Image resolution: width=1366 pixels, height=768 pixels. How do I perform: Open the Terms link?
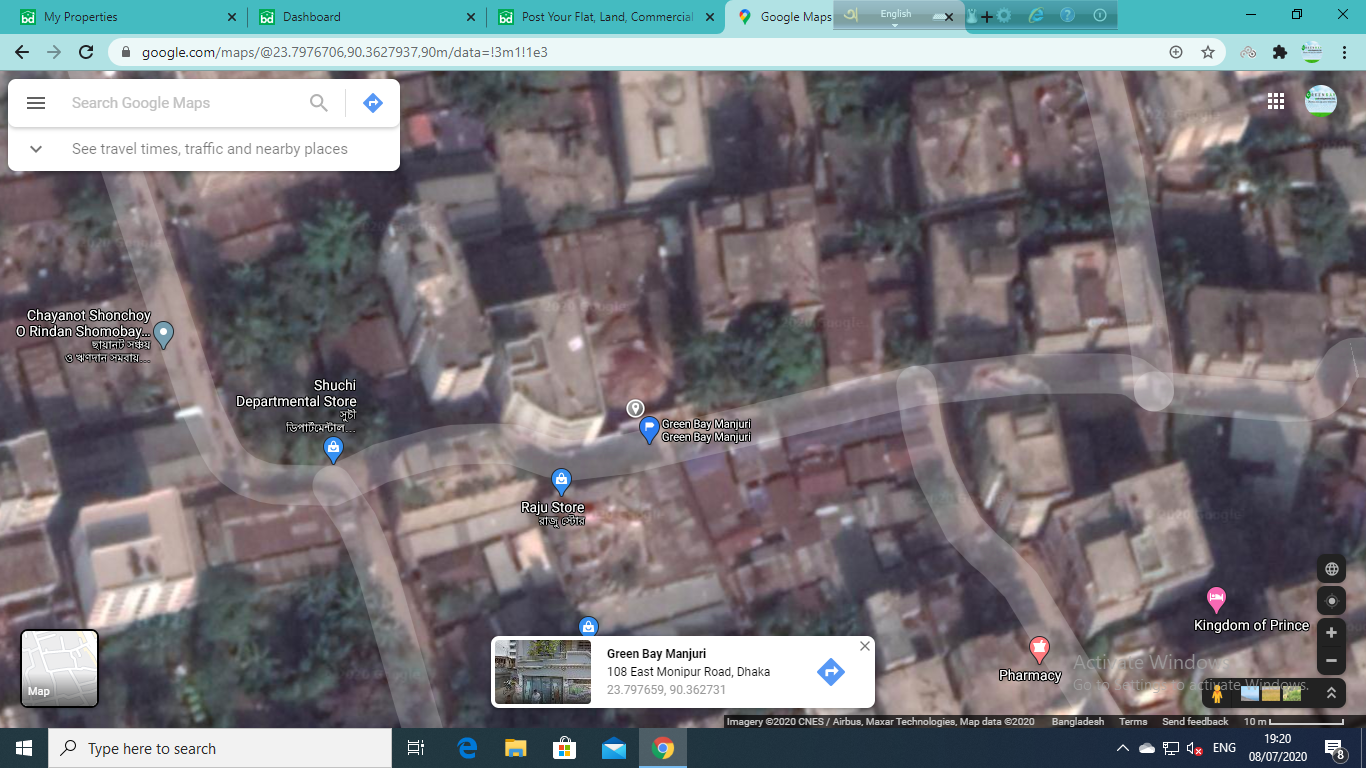pyautogui.click(x=1133, y=722)
